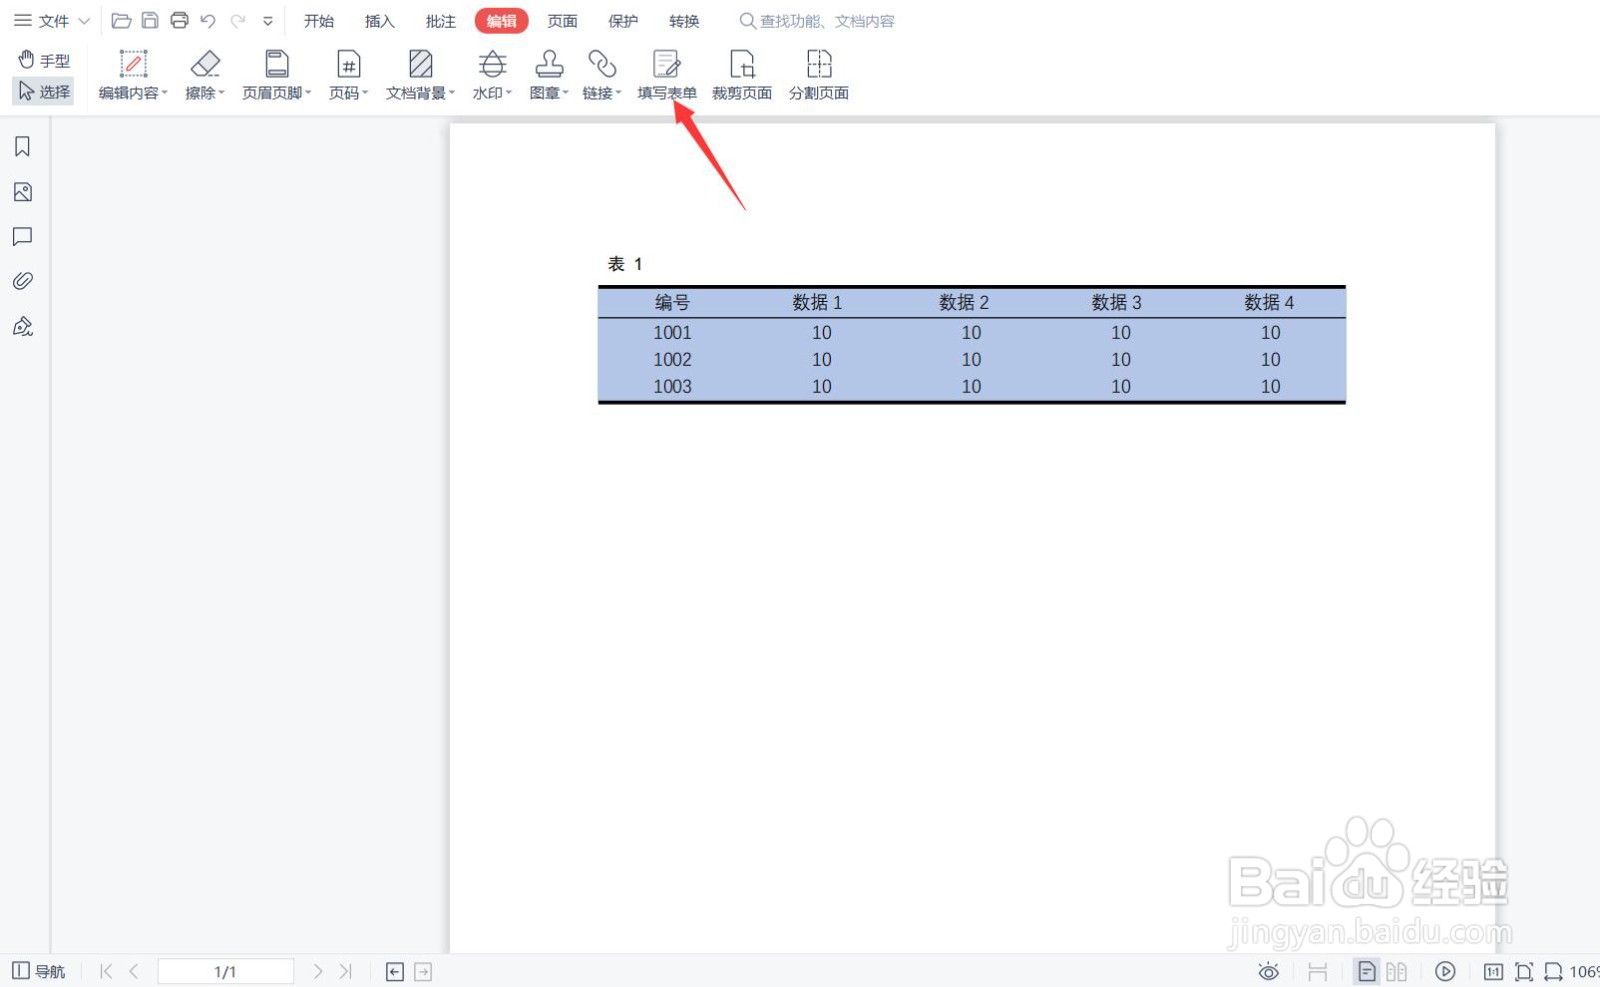
Task: Select the 裁剪页面 crop page tool
Action: click(742, 76)
